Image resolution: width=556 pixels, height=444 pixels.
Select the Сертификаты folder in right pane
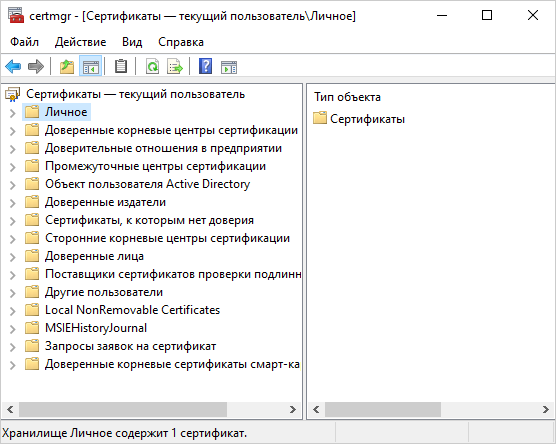359,119
